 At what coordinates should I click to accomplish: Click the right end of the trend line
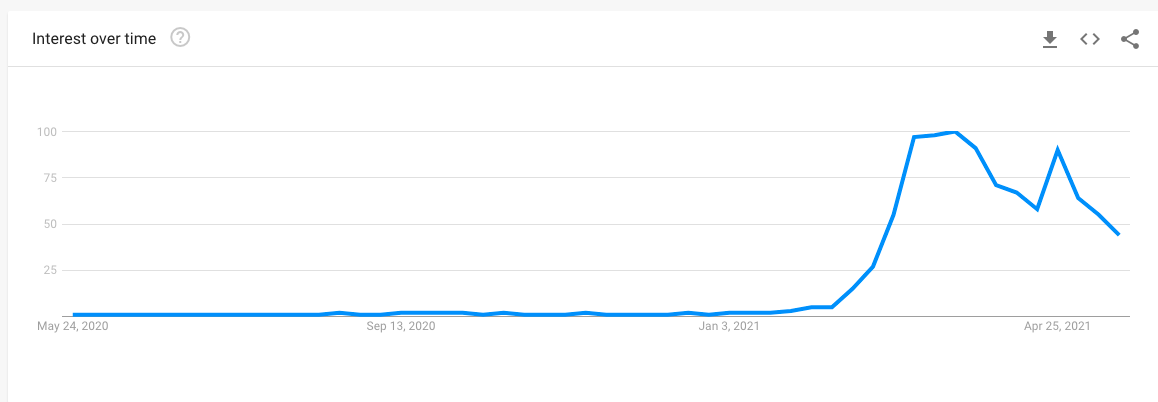pyautogui.click(x=1118, y=234)
